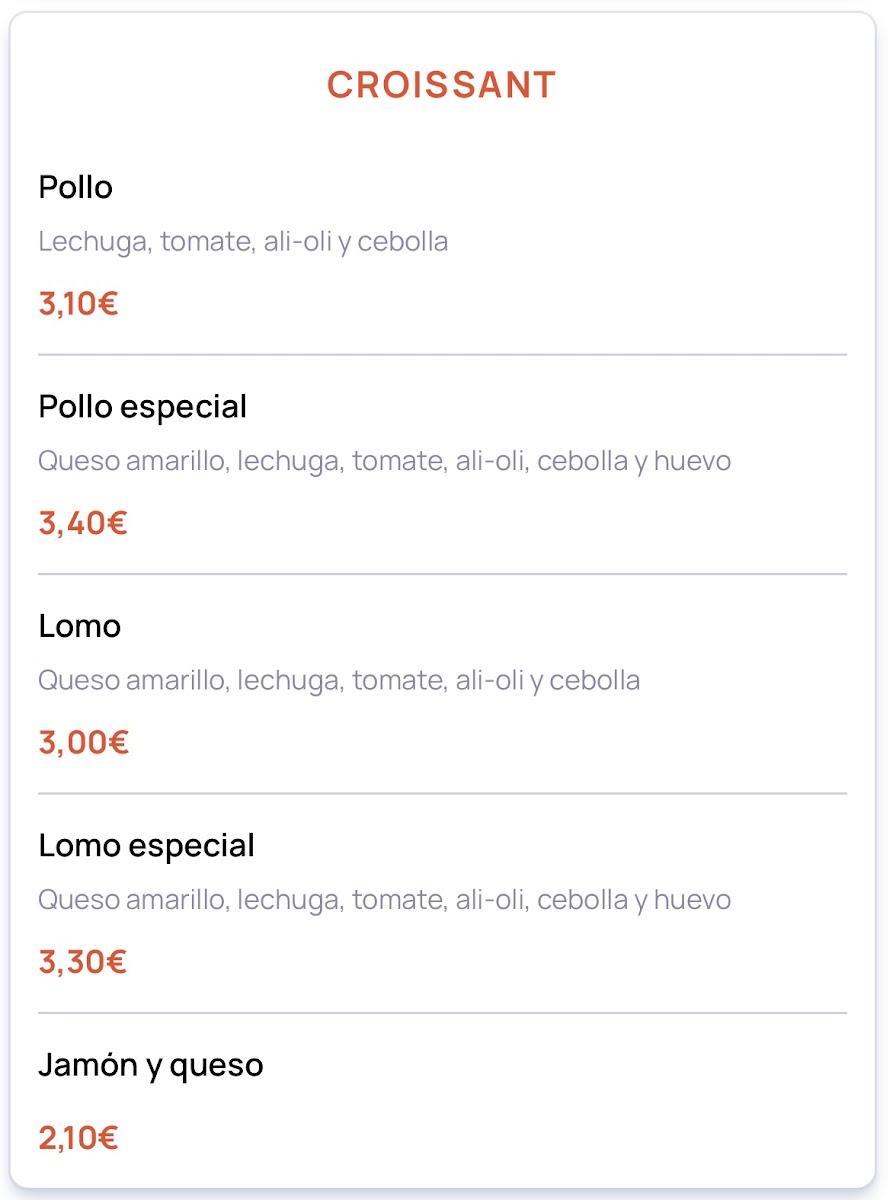
Task: Select the Jamón y queso item
Action: (151, 1065)
